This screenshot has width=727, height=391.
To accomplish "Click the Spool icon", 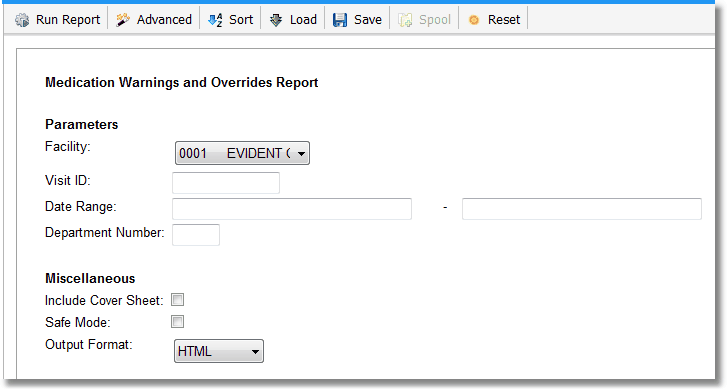I will (x=405, y=20).
